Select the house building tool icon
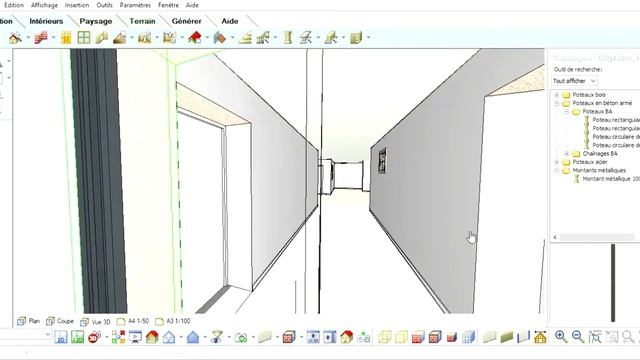Viewport: 640px width, 360px height. coord(16,38)
